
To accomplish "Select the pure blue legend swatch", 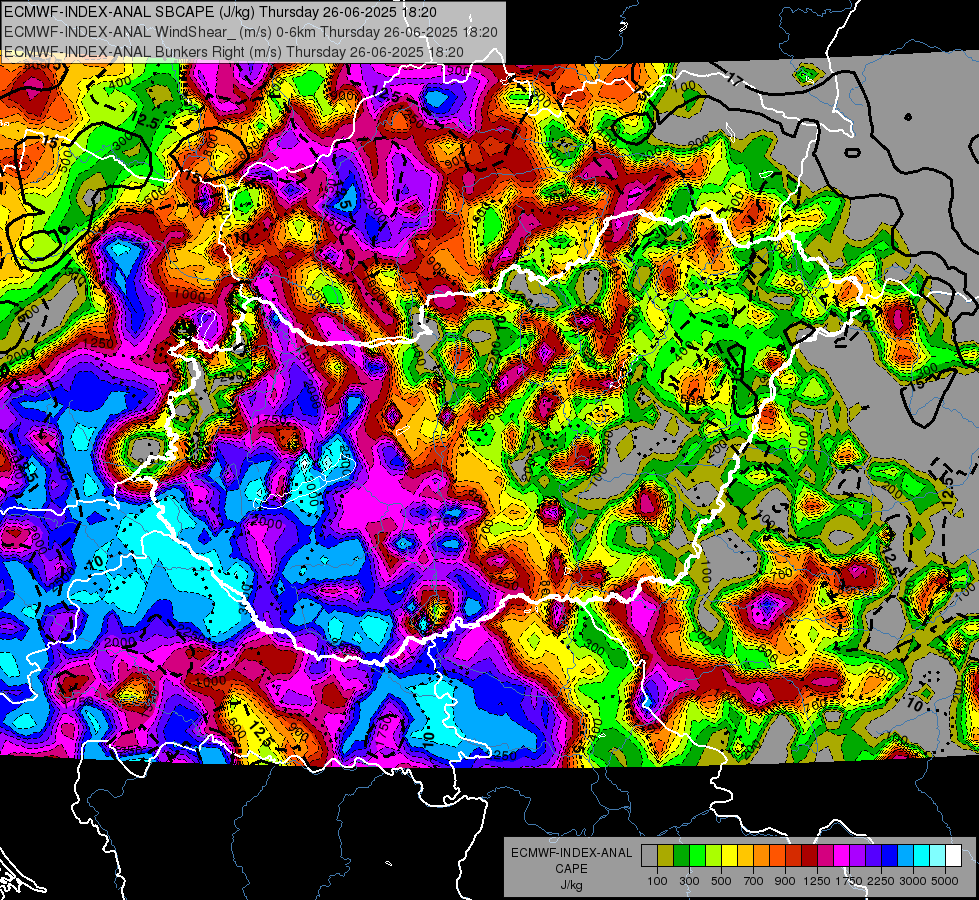I will pyautogui.click(x=890, y=856).
